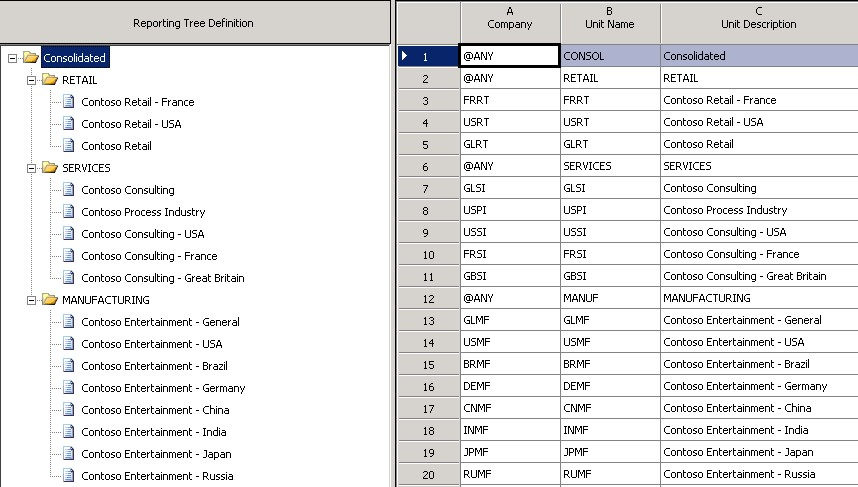
Task: Select Contoso Entertainment - Germany in tree
Action: click(x=163, y=388)
